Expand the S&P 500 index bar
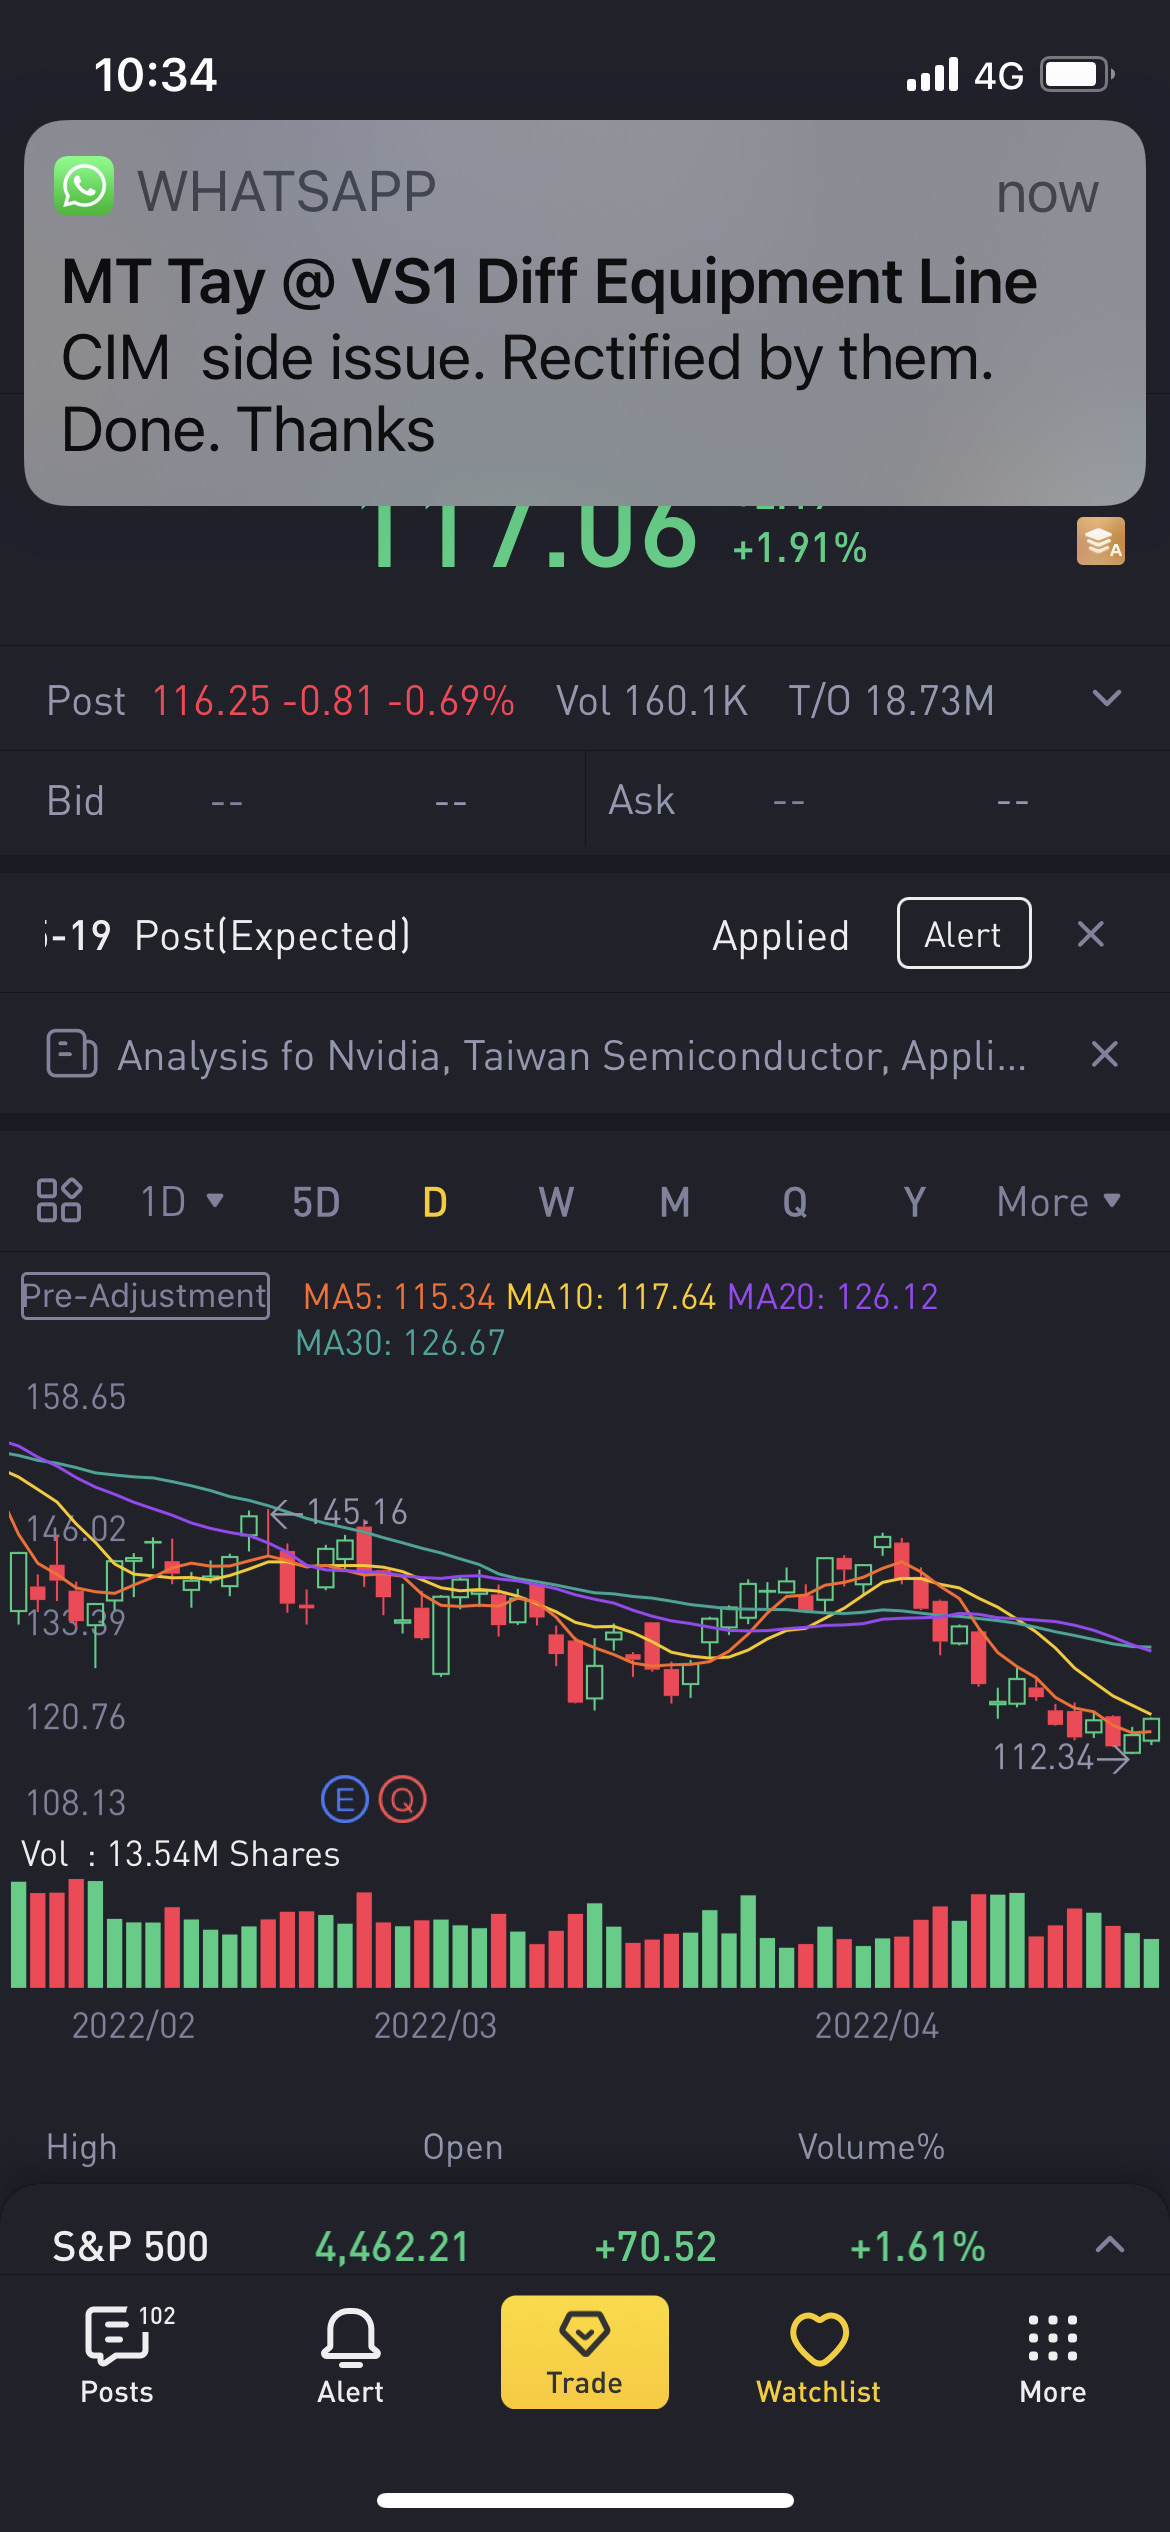The height and width of the screenshot is (2532, 1170). [x=1110, y=2245]
